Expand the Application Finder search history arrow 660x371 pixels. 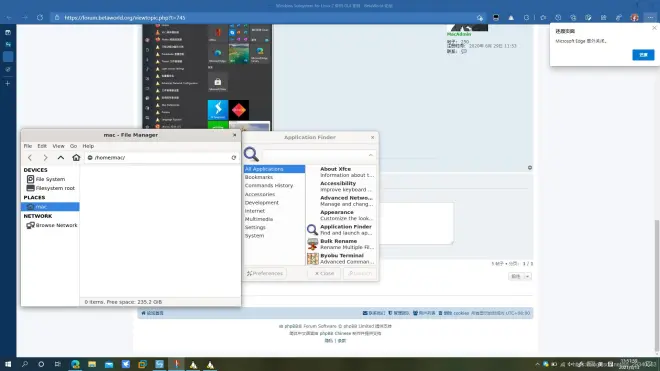tap(370, 155)
